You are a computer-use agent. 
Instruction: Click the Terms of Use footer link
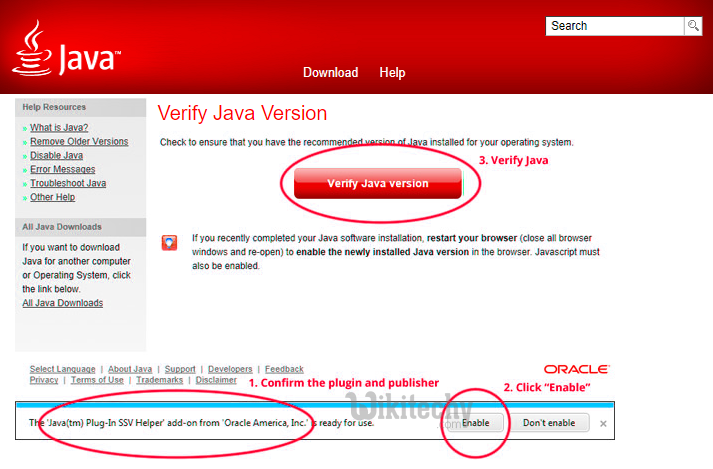click(97, 380)
